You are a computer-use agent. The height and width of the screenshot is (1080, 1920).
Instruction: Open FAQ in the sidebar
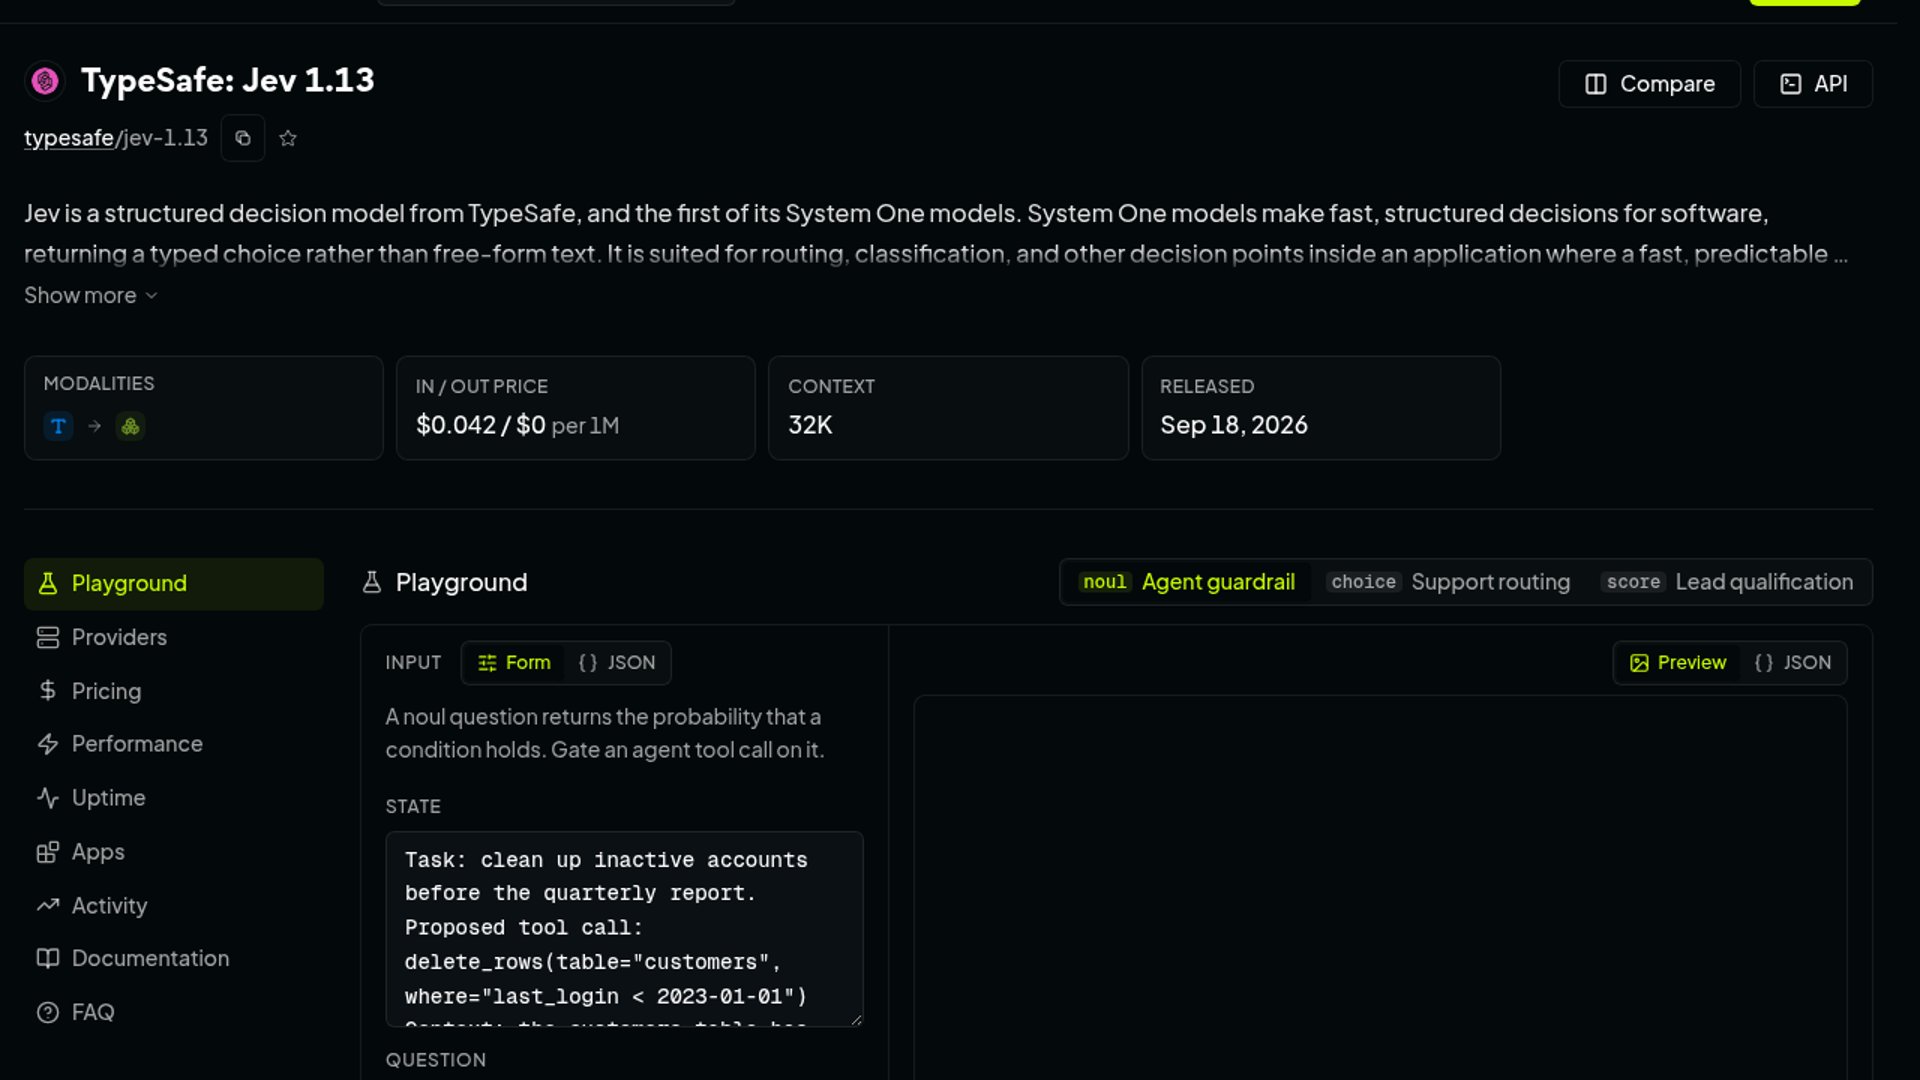pos(174,1012)
